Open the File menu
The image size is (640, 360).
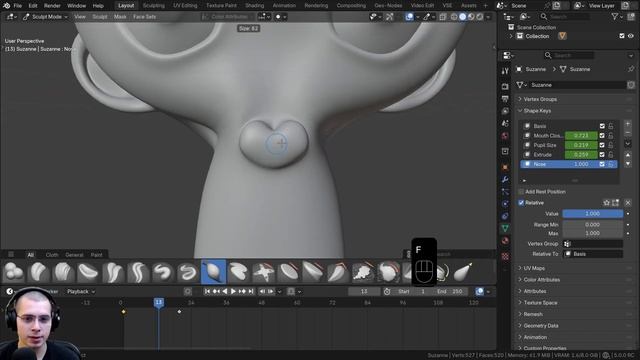coord(18,6)
